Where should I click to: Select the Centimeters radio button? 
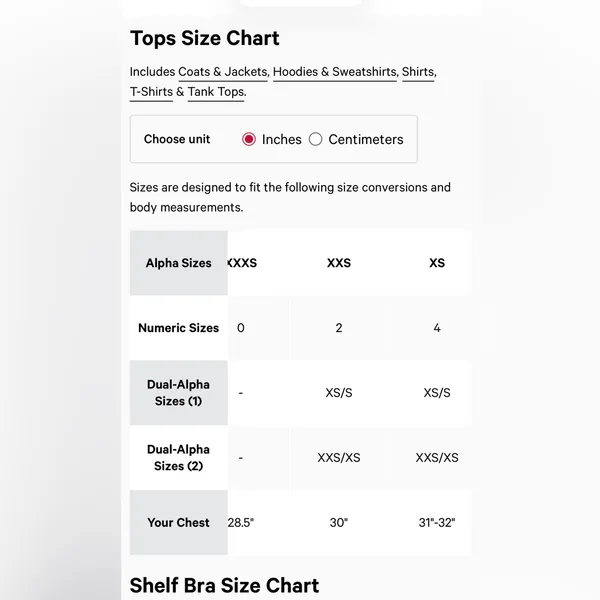(315, 139)
